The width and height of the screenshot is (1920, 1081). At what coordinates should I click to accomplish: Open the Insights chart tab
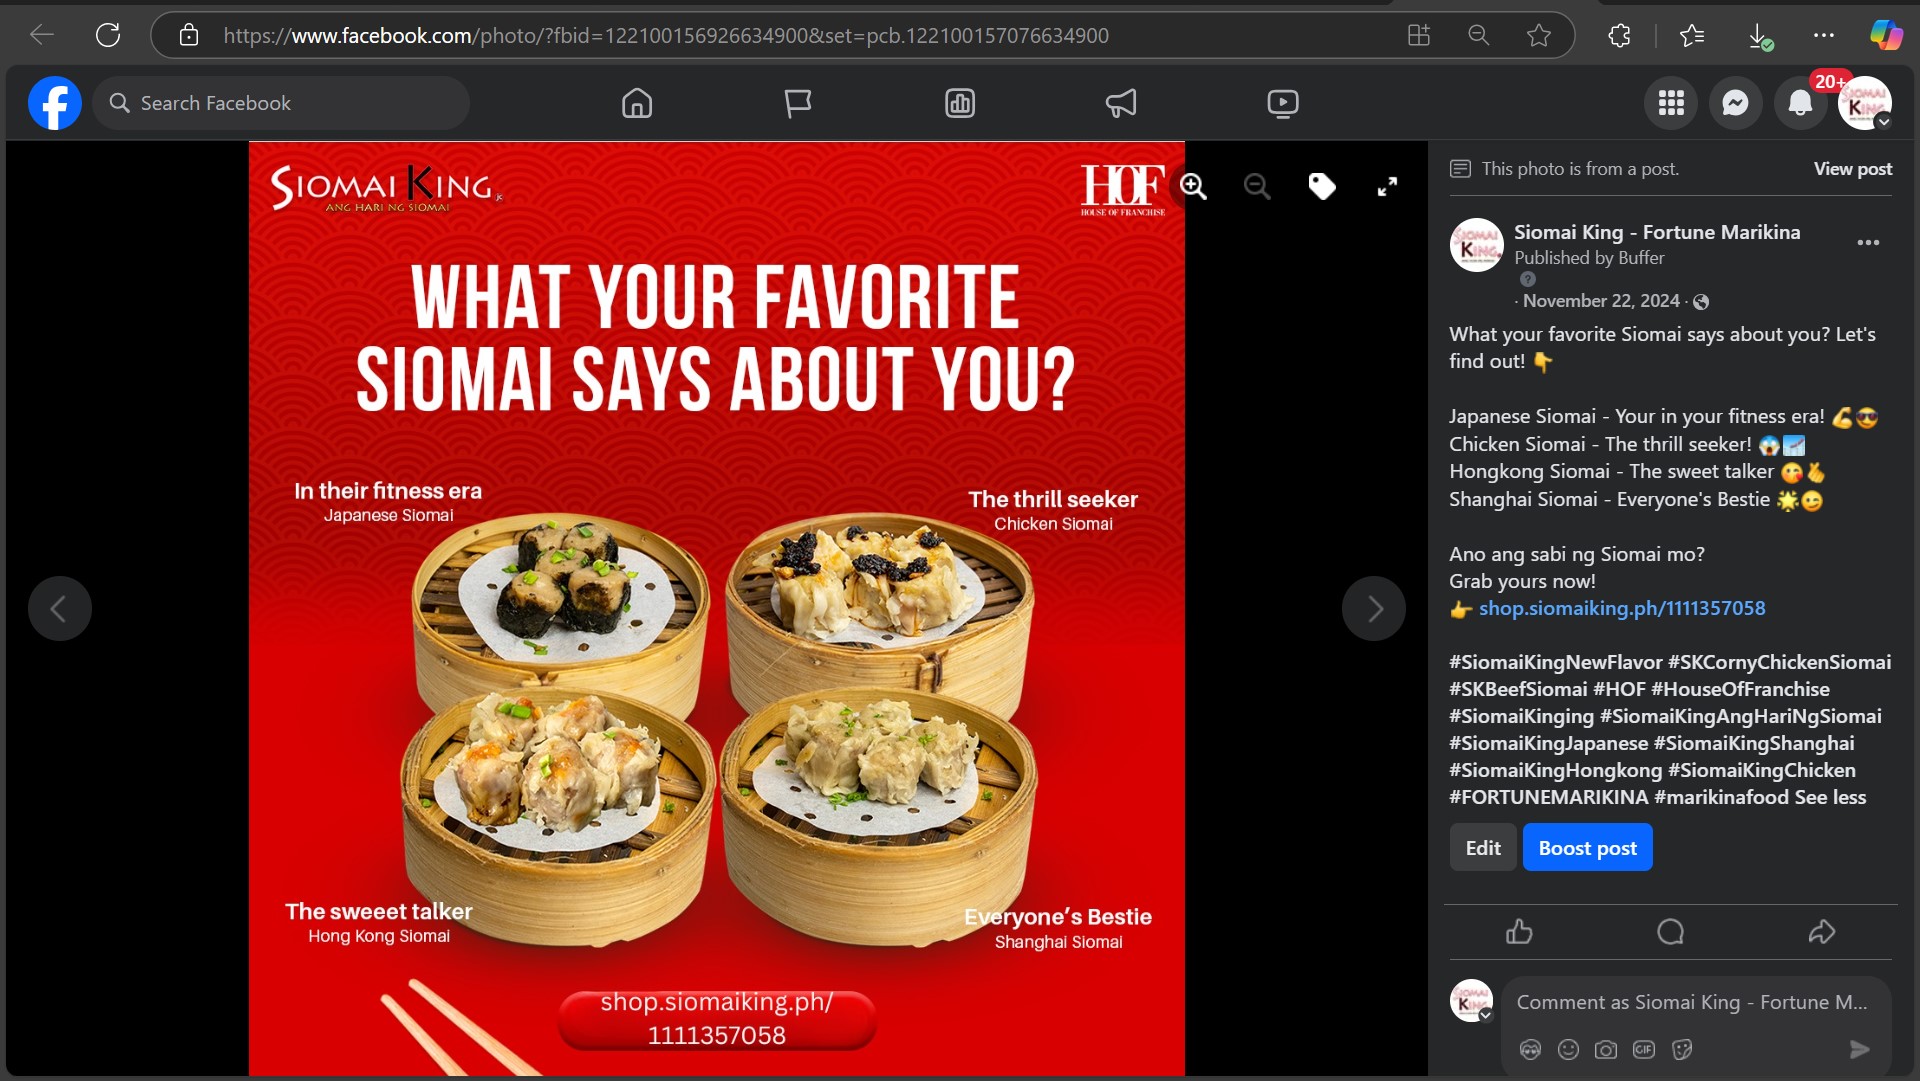pyautogui.click(x=960, y=103)
